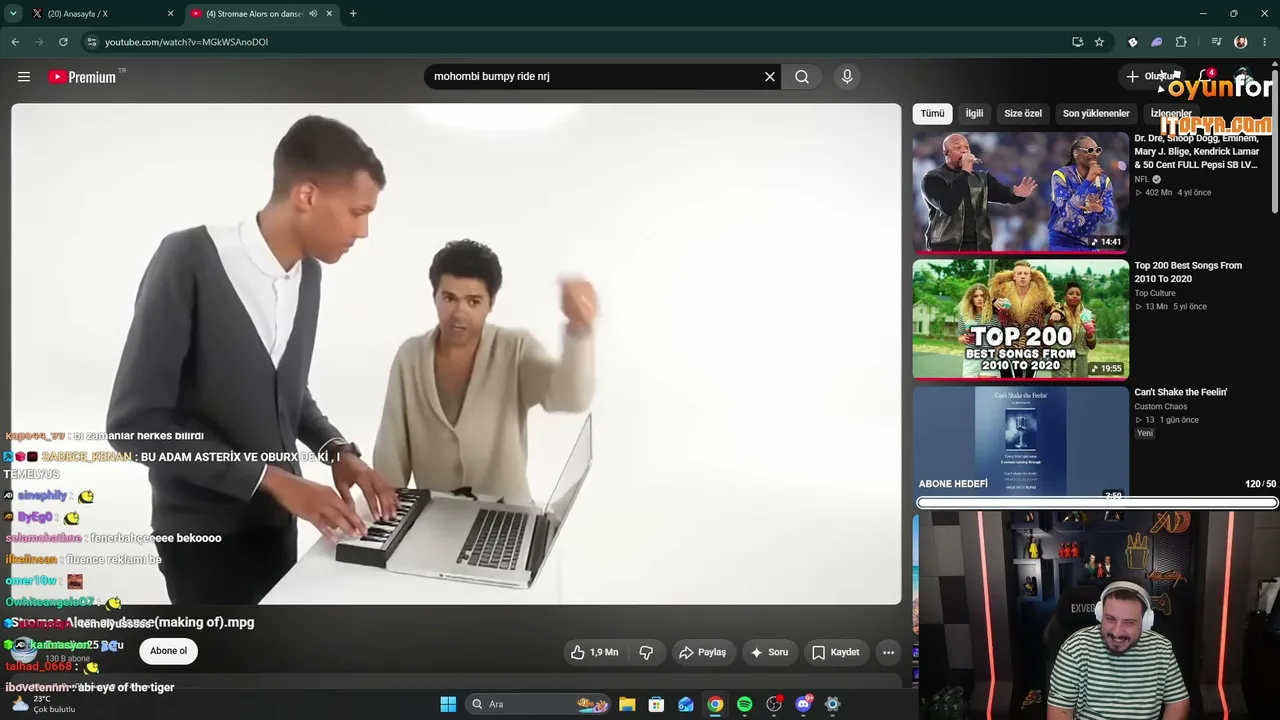
Task: Open the Can't Shake the Feelin' title
Action: tap(1181, 393)
